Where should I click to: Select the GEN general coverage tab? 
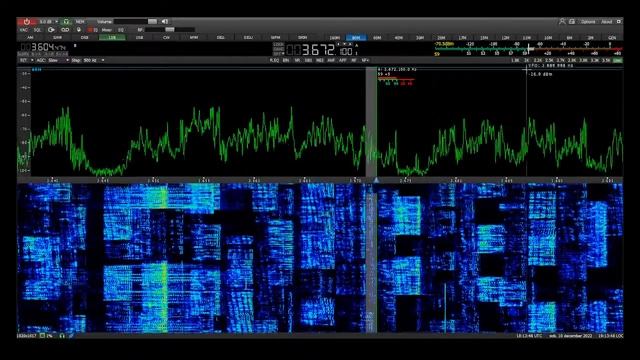click(612, 38)
